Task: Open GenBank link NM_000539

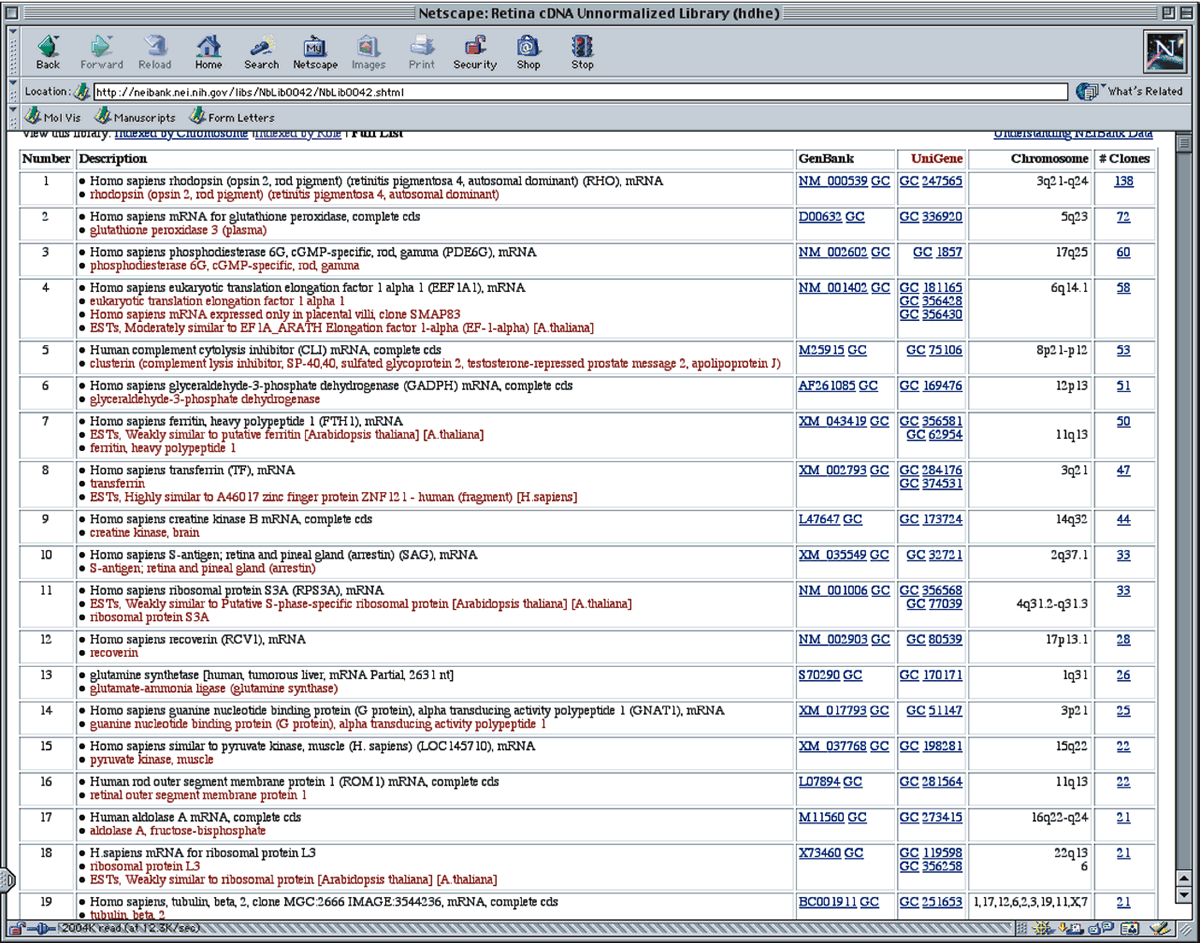Action: [832, 181]
